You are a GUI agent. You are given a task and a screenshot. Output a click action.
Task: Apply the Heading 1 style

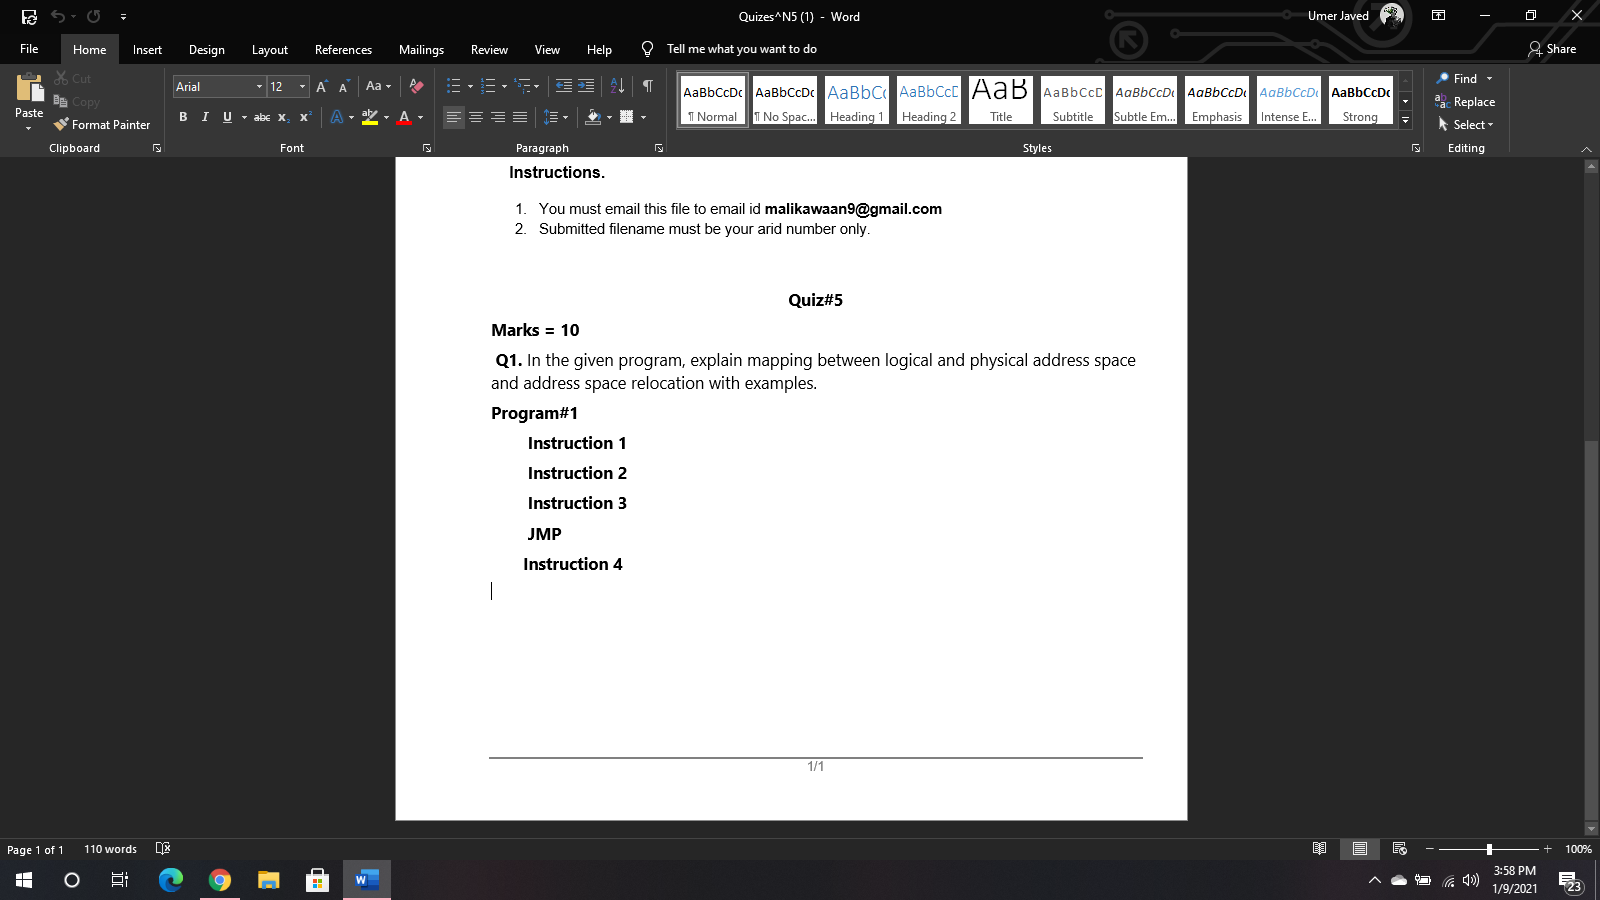pos(856,99)
